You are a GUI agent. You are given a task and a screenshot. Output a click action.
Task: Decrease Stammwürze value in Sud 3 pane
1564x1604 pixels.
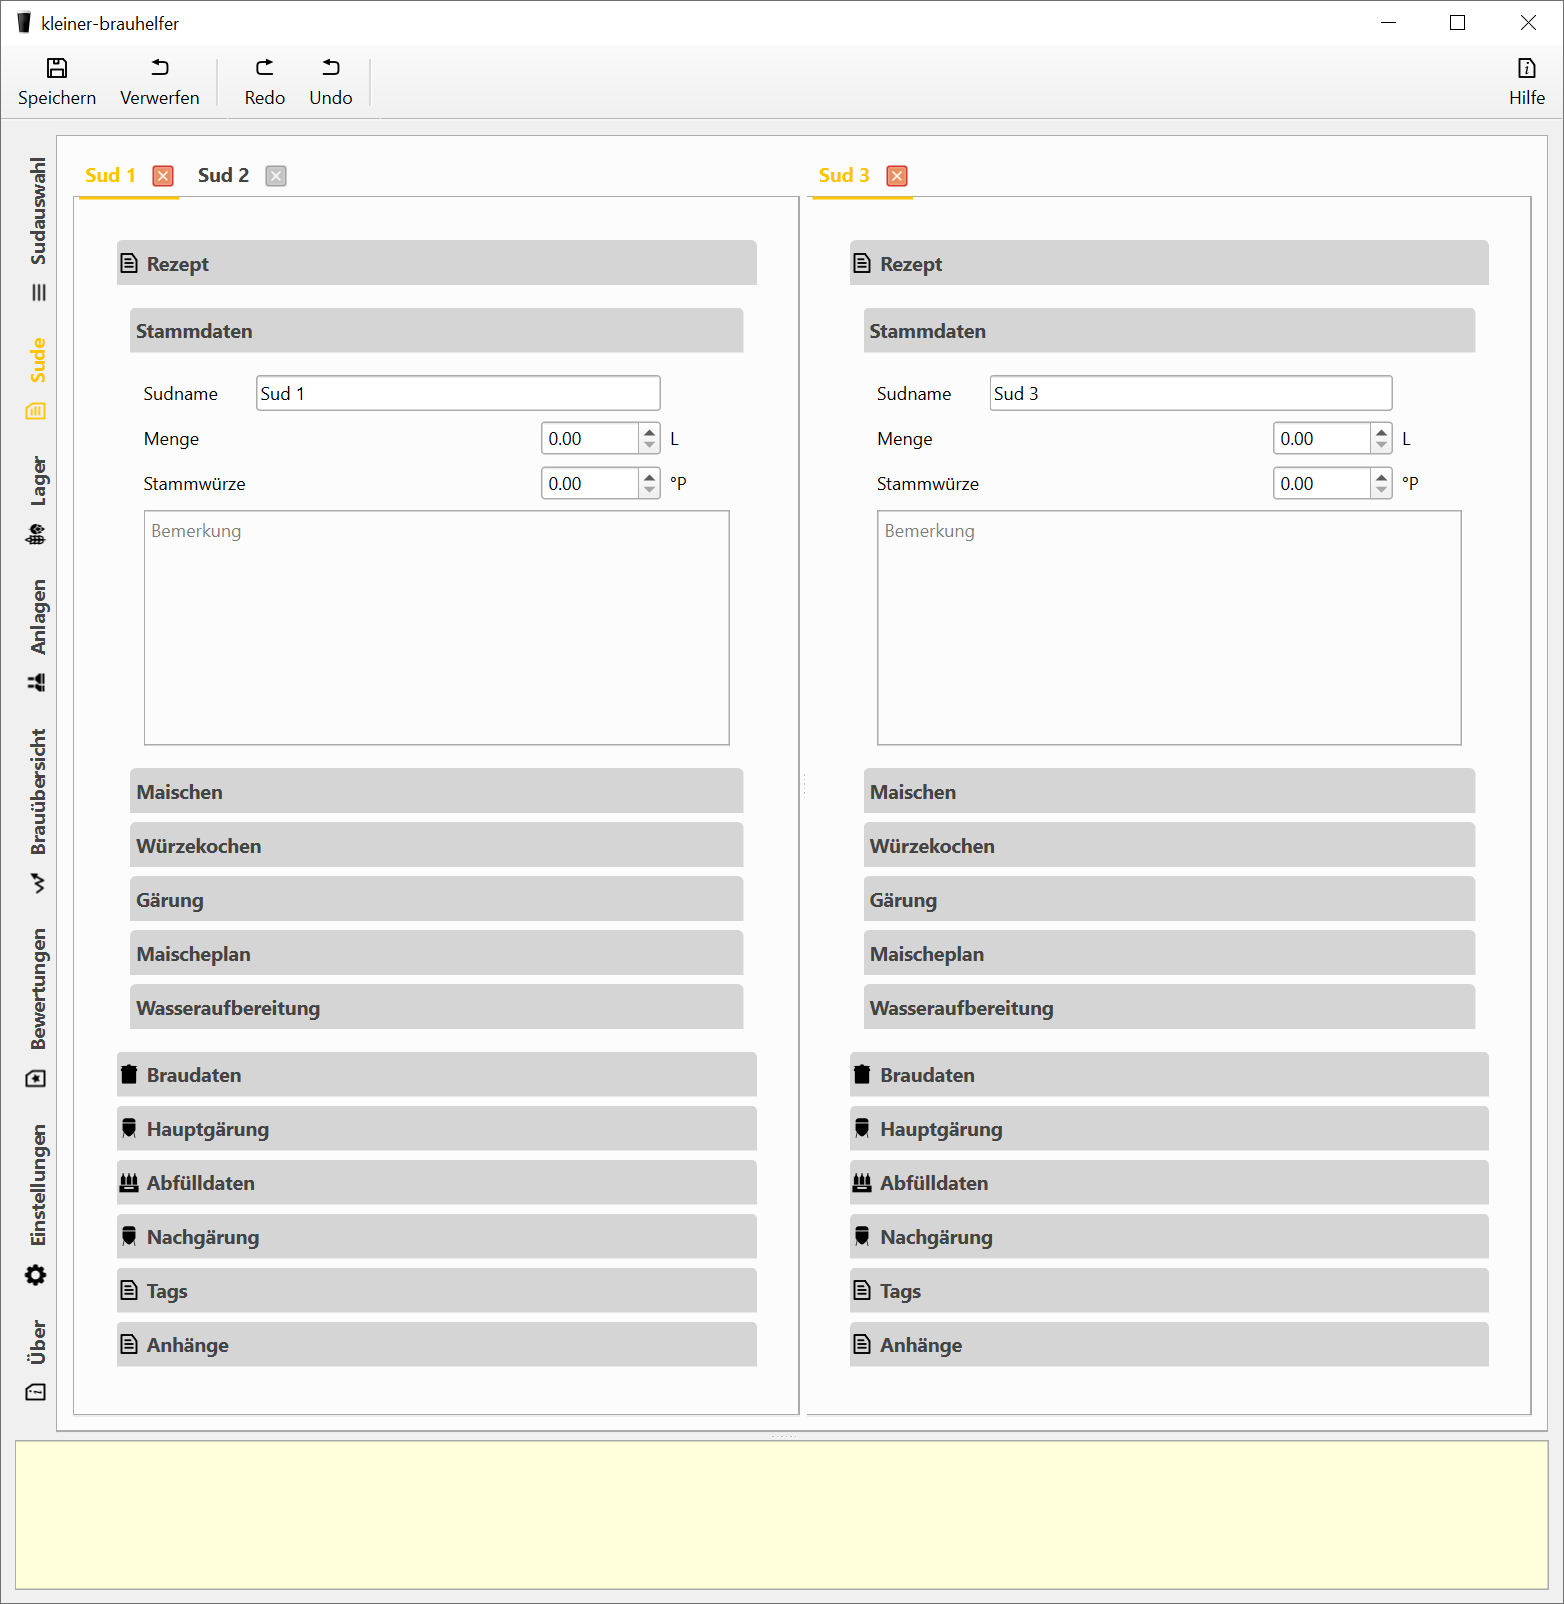coord(1382,490)
